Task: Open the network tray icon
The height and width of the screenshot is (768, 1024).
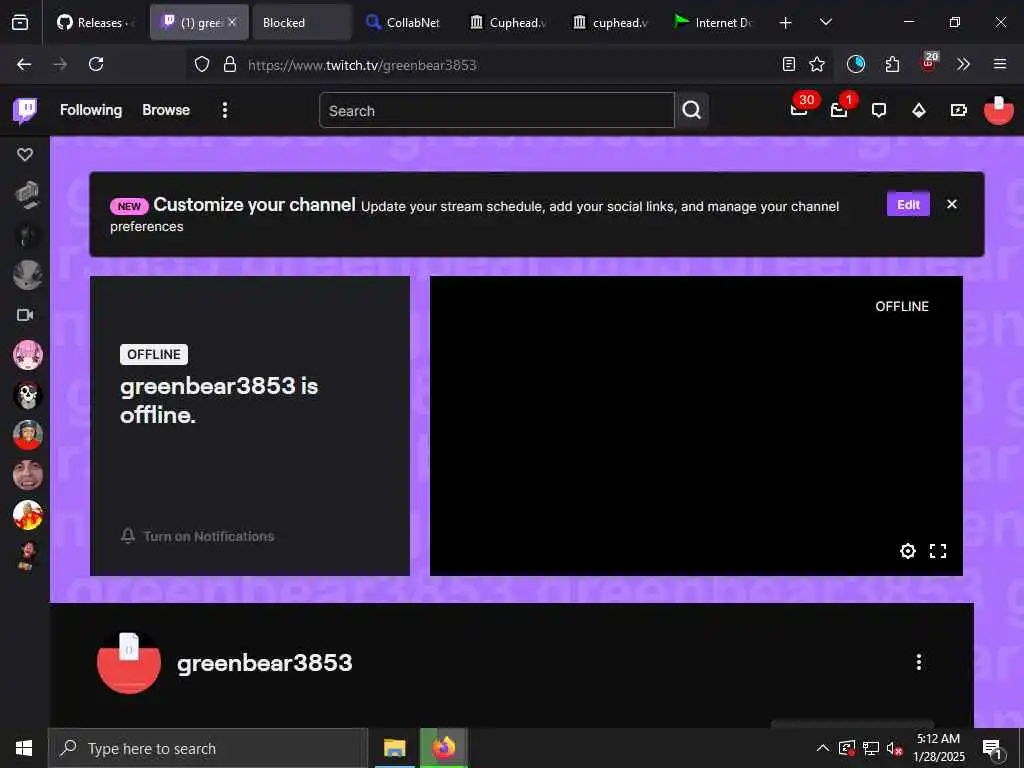Action: (x=871, y=748)
